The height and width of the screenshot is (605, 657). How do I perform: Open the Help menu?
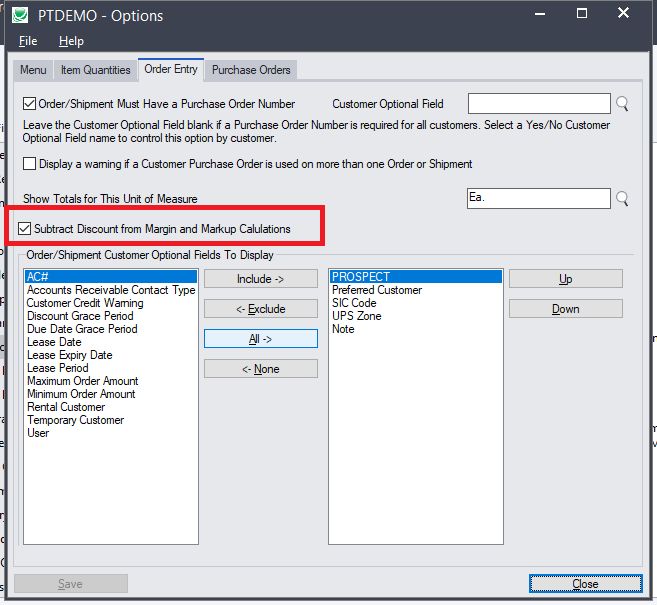(x=71, y=41)
